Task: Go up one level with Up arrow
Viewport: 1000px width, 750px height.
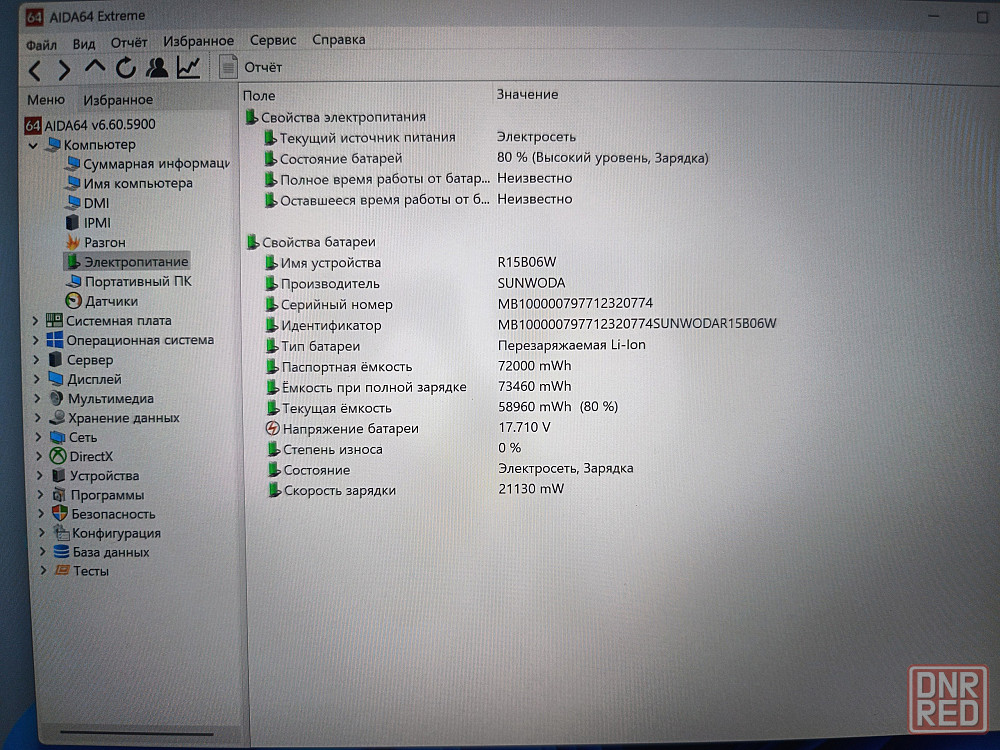Action: click(94, 66)
